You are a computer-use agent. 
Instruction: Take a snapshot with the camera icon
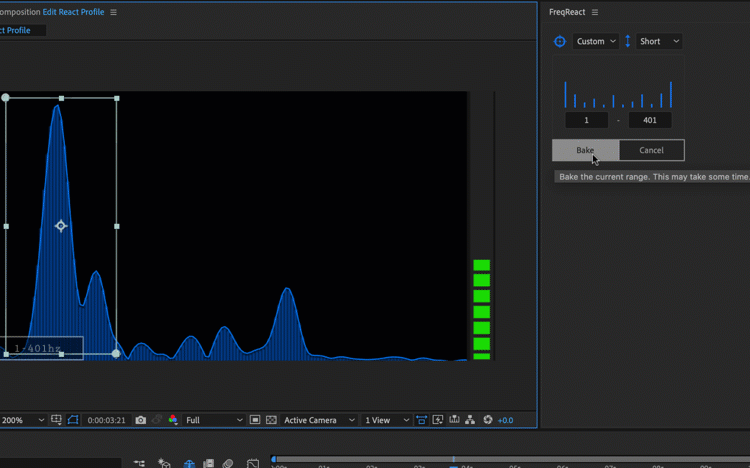pyautogui.click(x=141, y=420)
